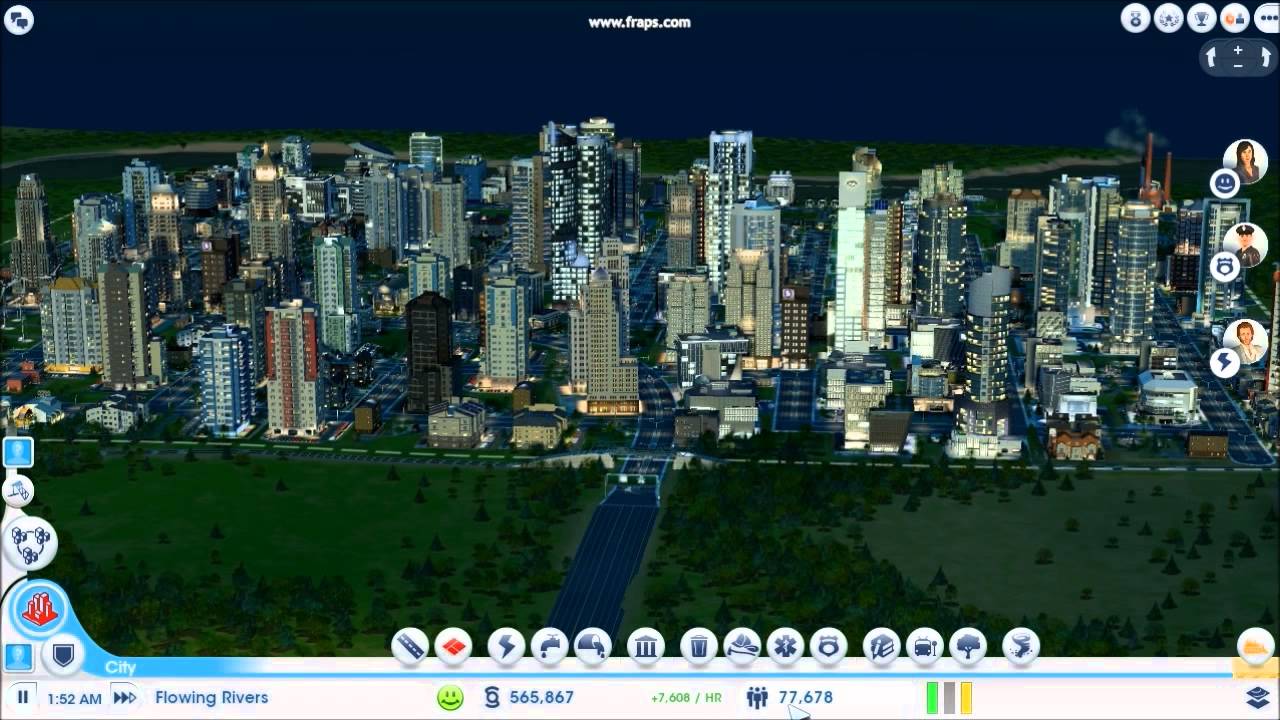Viewport: 1280px width, 720px height.
Task: Click the green RCI demand bar
Action: point(932,697)
